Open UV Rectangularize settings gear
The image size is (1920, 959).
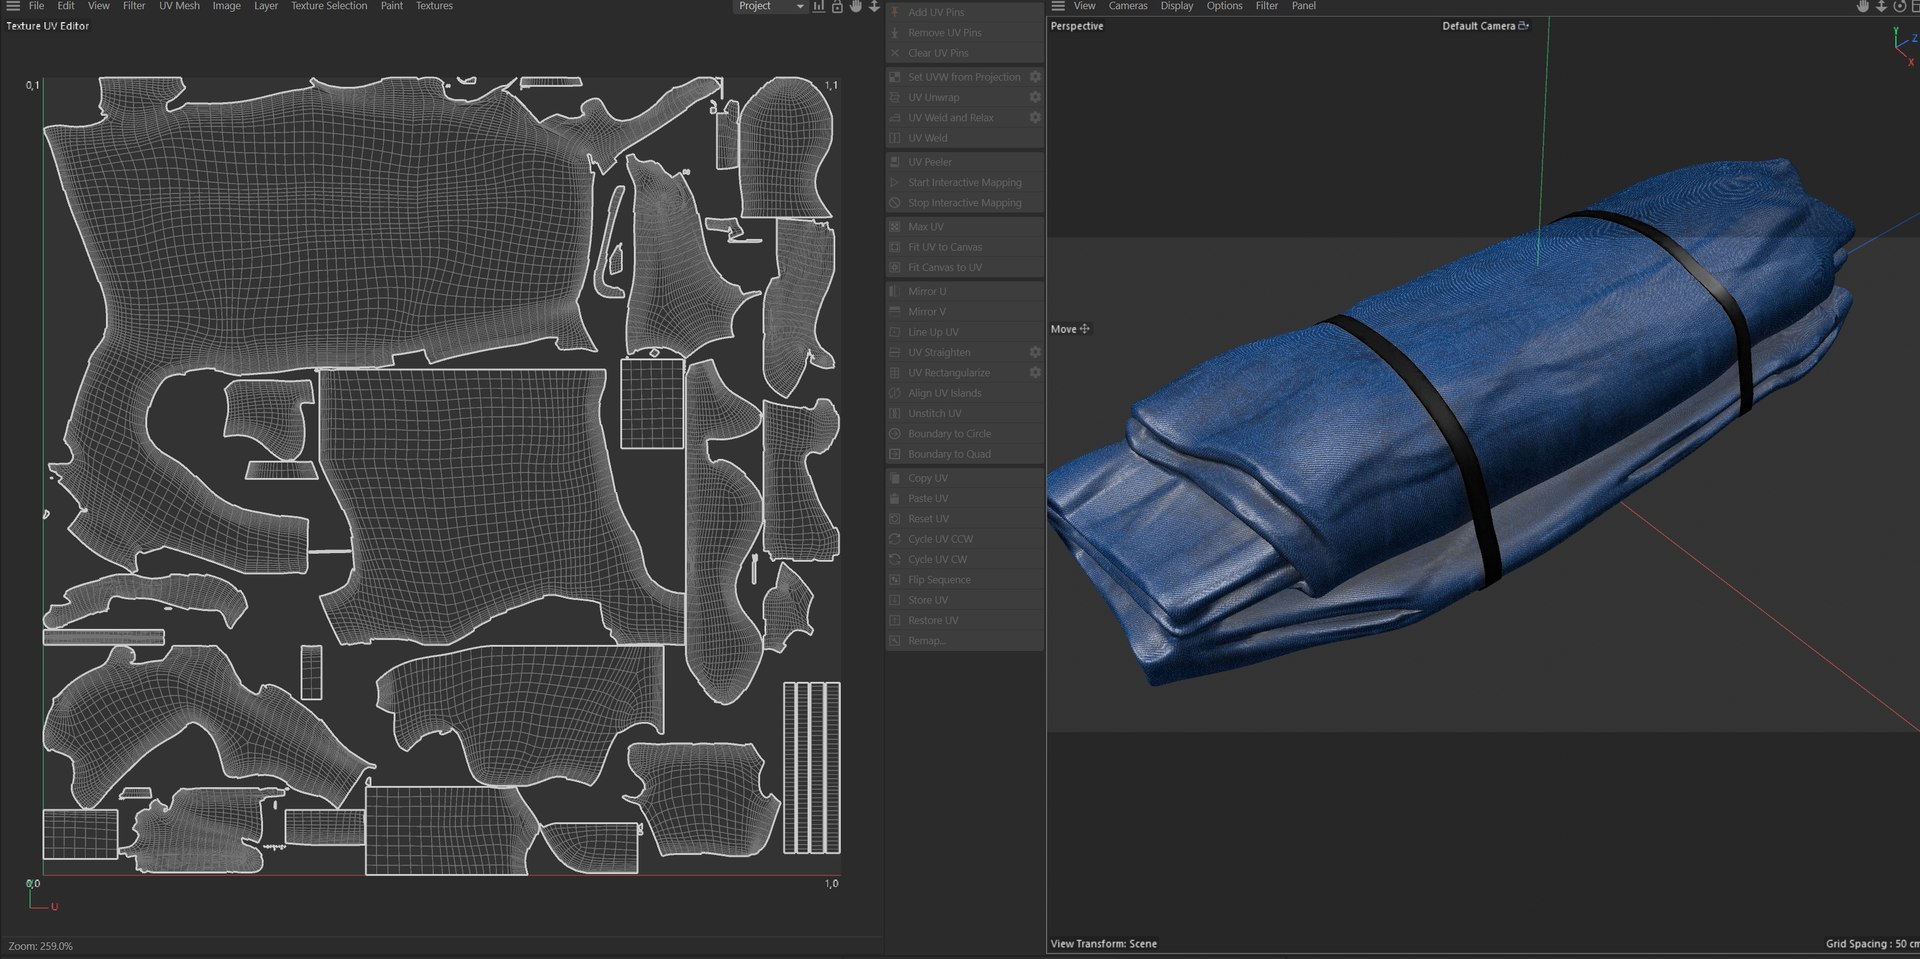pyautogui.click(x=1035, y=373)
